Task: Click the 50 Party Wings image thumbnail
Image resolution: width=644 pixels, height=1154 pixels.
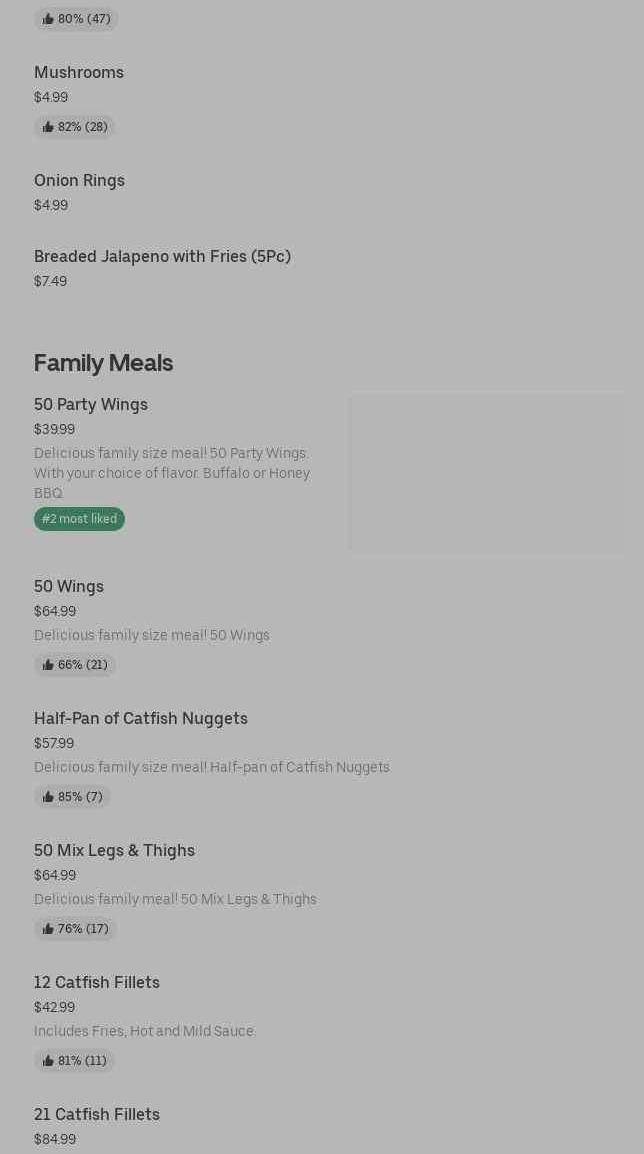Action: [x=486, y=473]
